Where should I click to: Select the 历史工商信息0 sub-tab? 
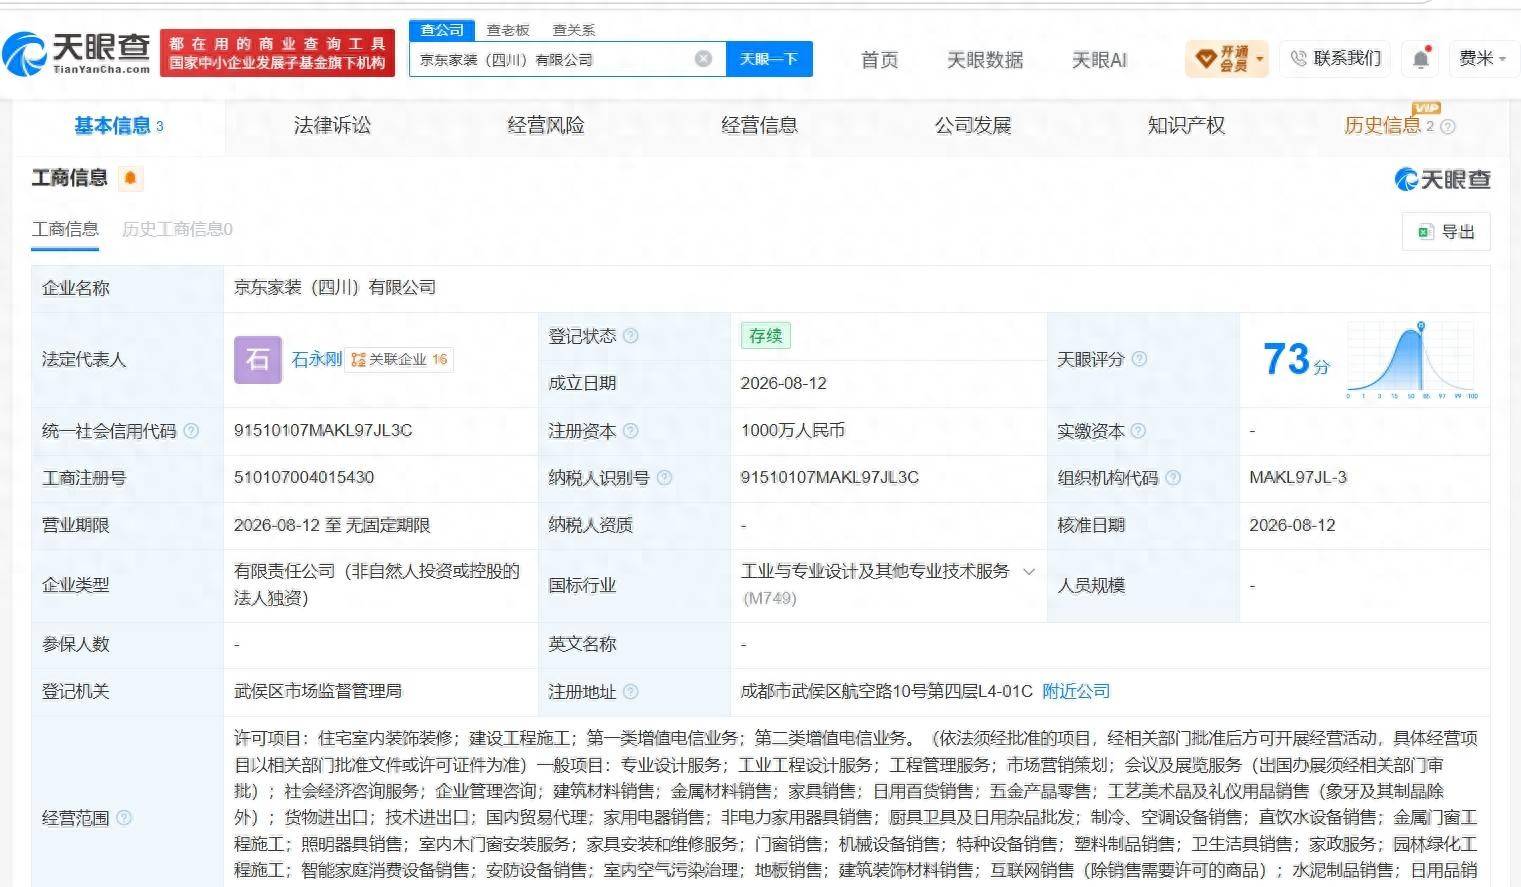[x=177, y=230]
